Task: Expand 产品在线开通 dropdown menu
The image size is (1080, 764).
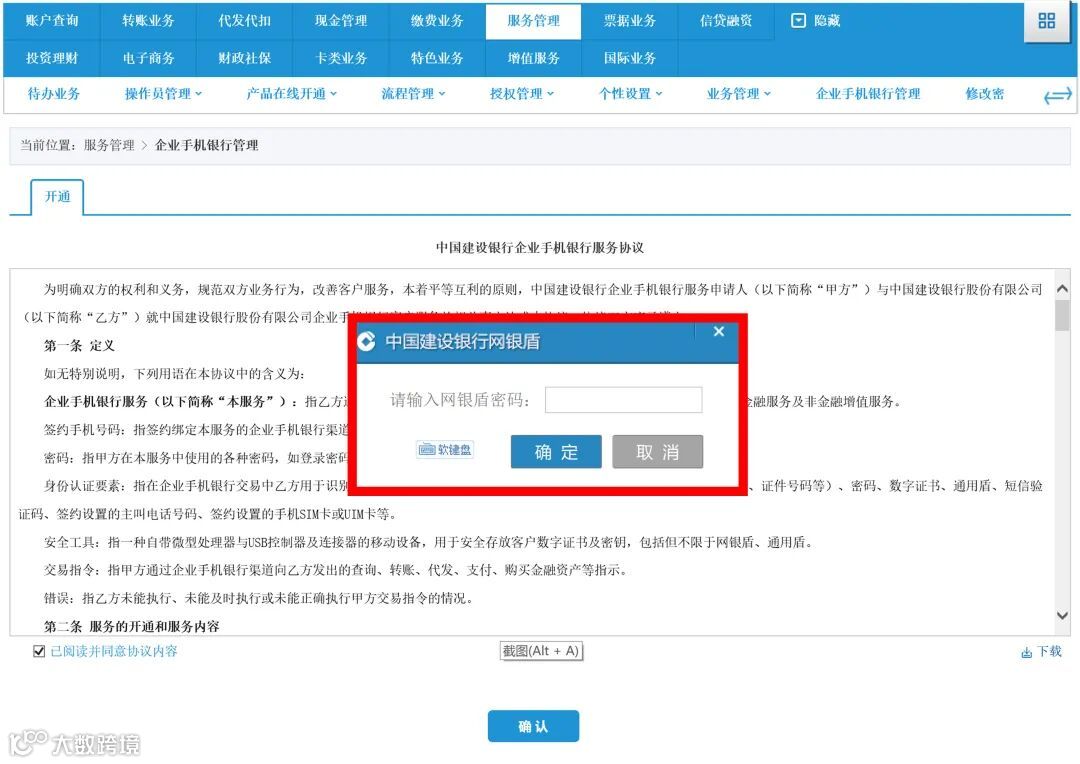Action: click(291, 94)
